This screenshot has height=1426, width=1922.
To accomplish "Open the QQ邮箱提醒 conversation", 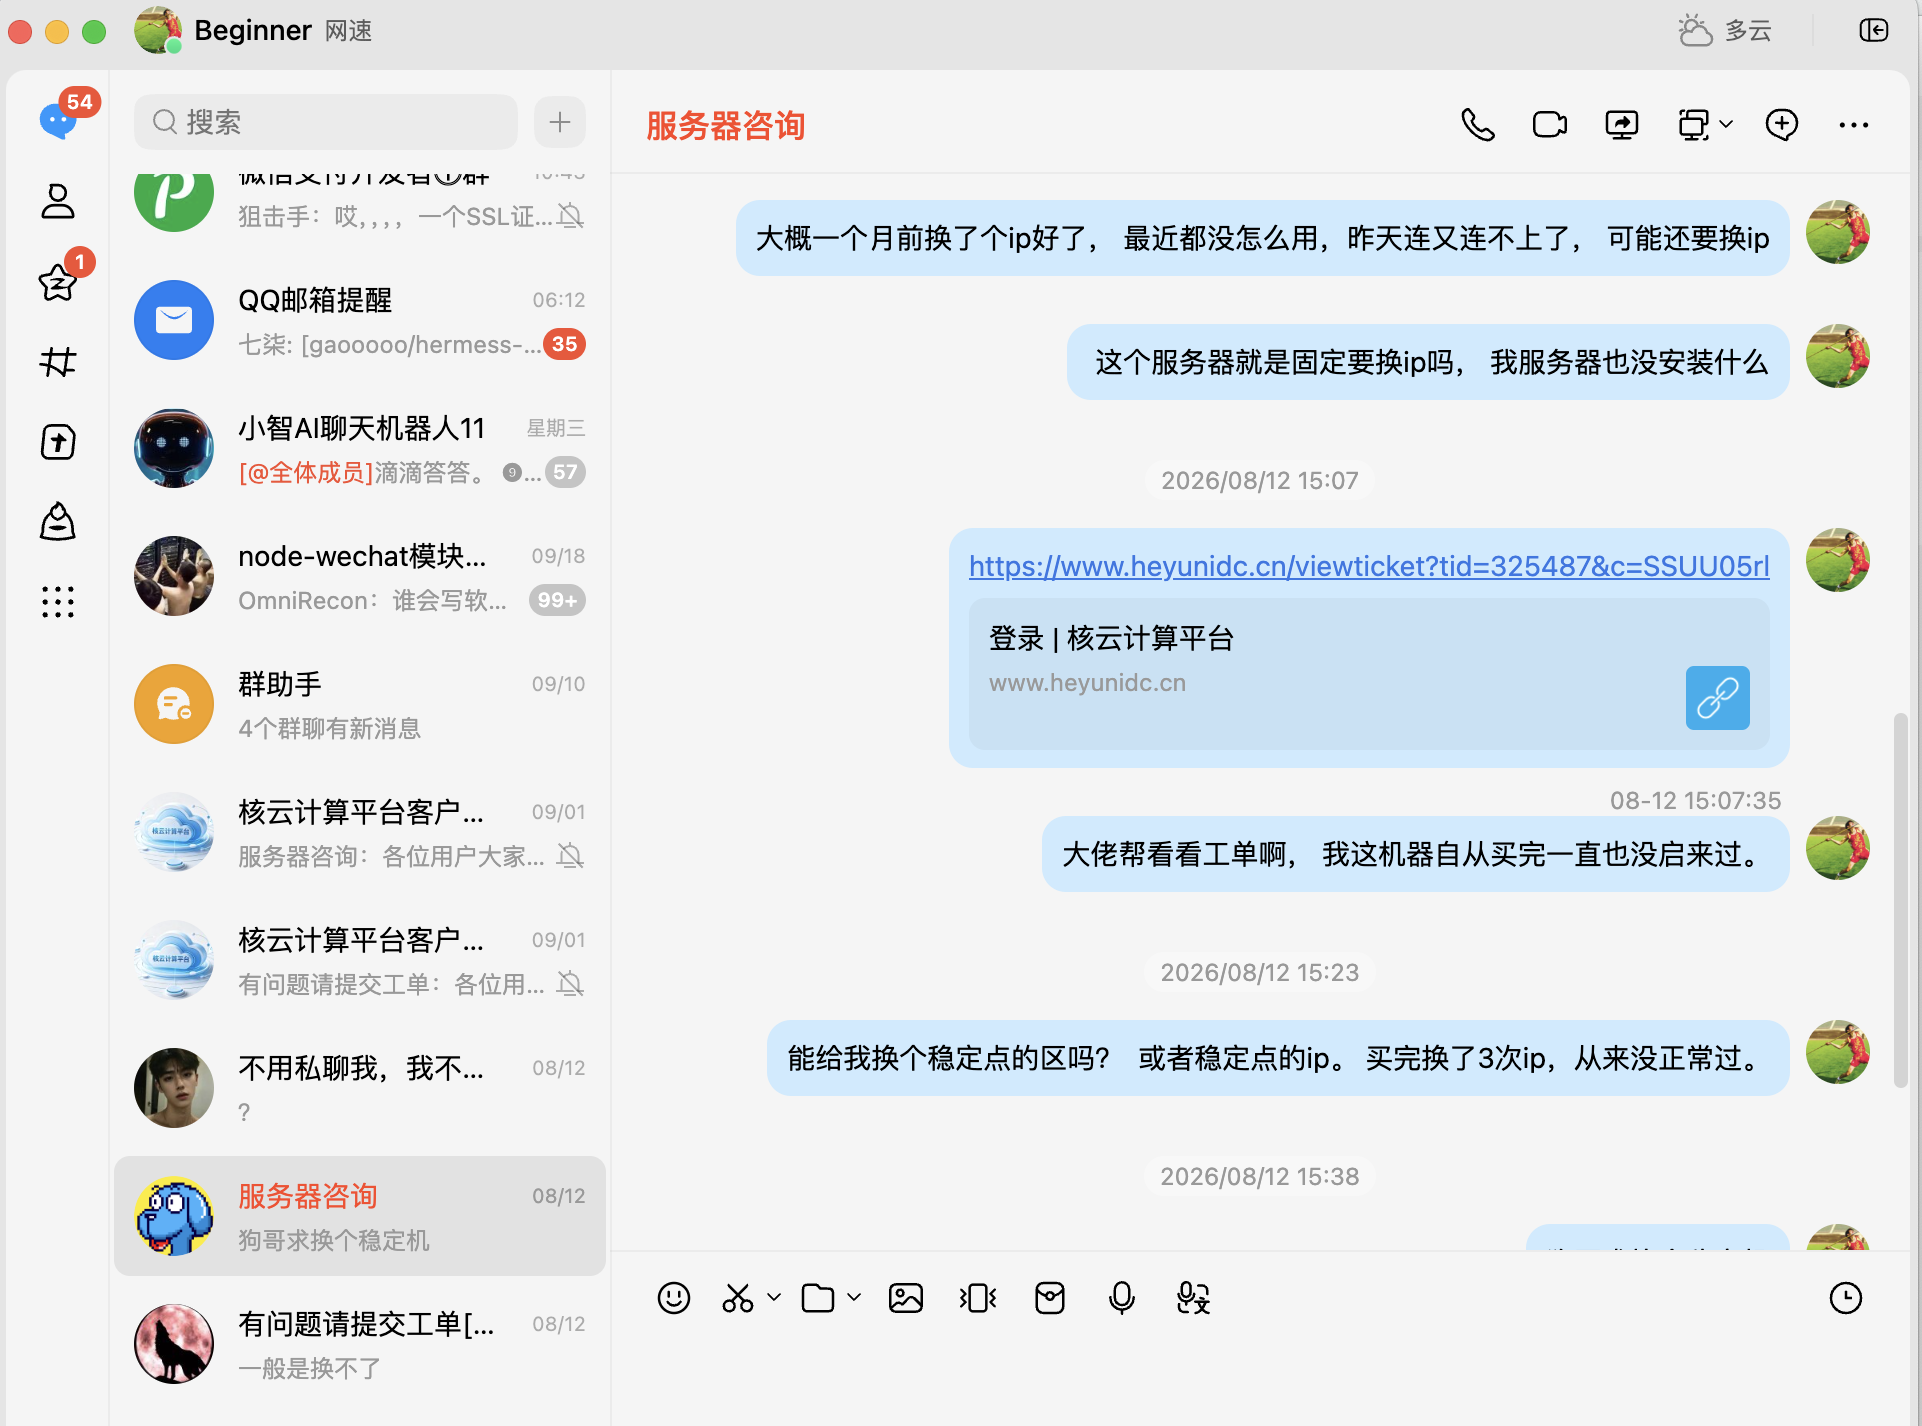I will pos(360,320).
